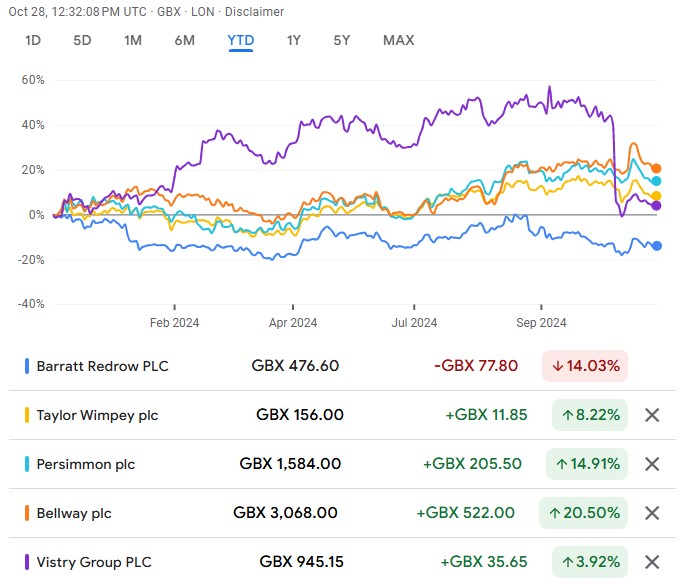Image resolution: width=689 pixels, height=586 pixels.
Task: Remove Persimmon plc using X icon
Action: (652, 464)
